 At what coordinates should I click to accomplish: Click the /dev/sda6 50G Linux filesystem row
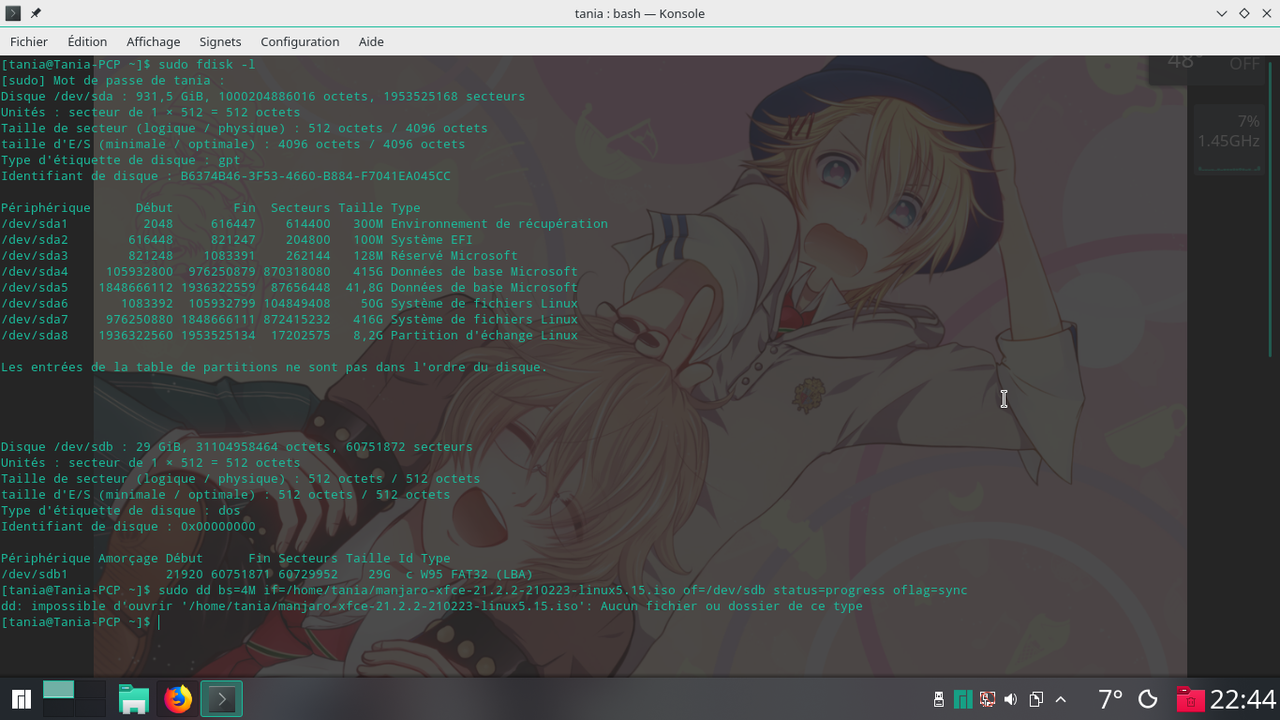pos(289,304)
